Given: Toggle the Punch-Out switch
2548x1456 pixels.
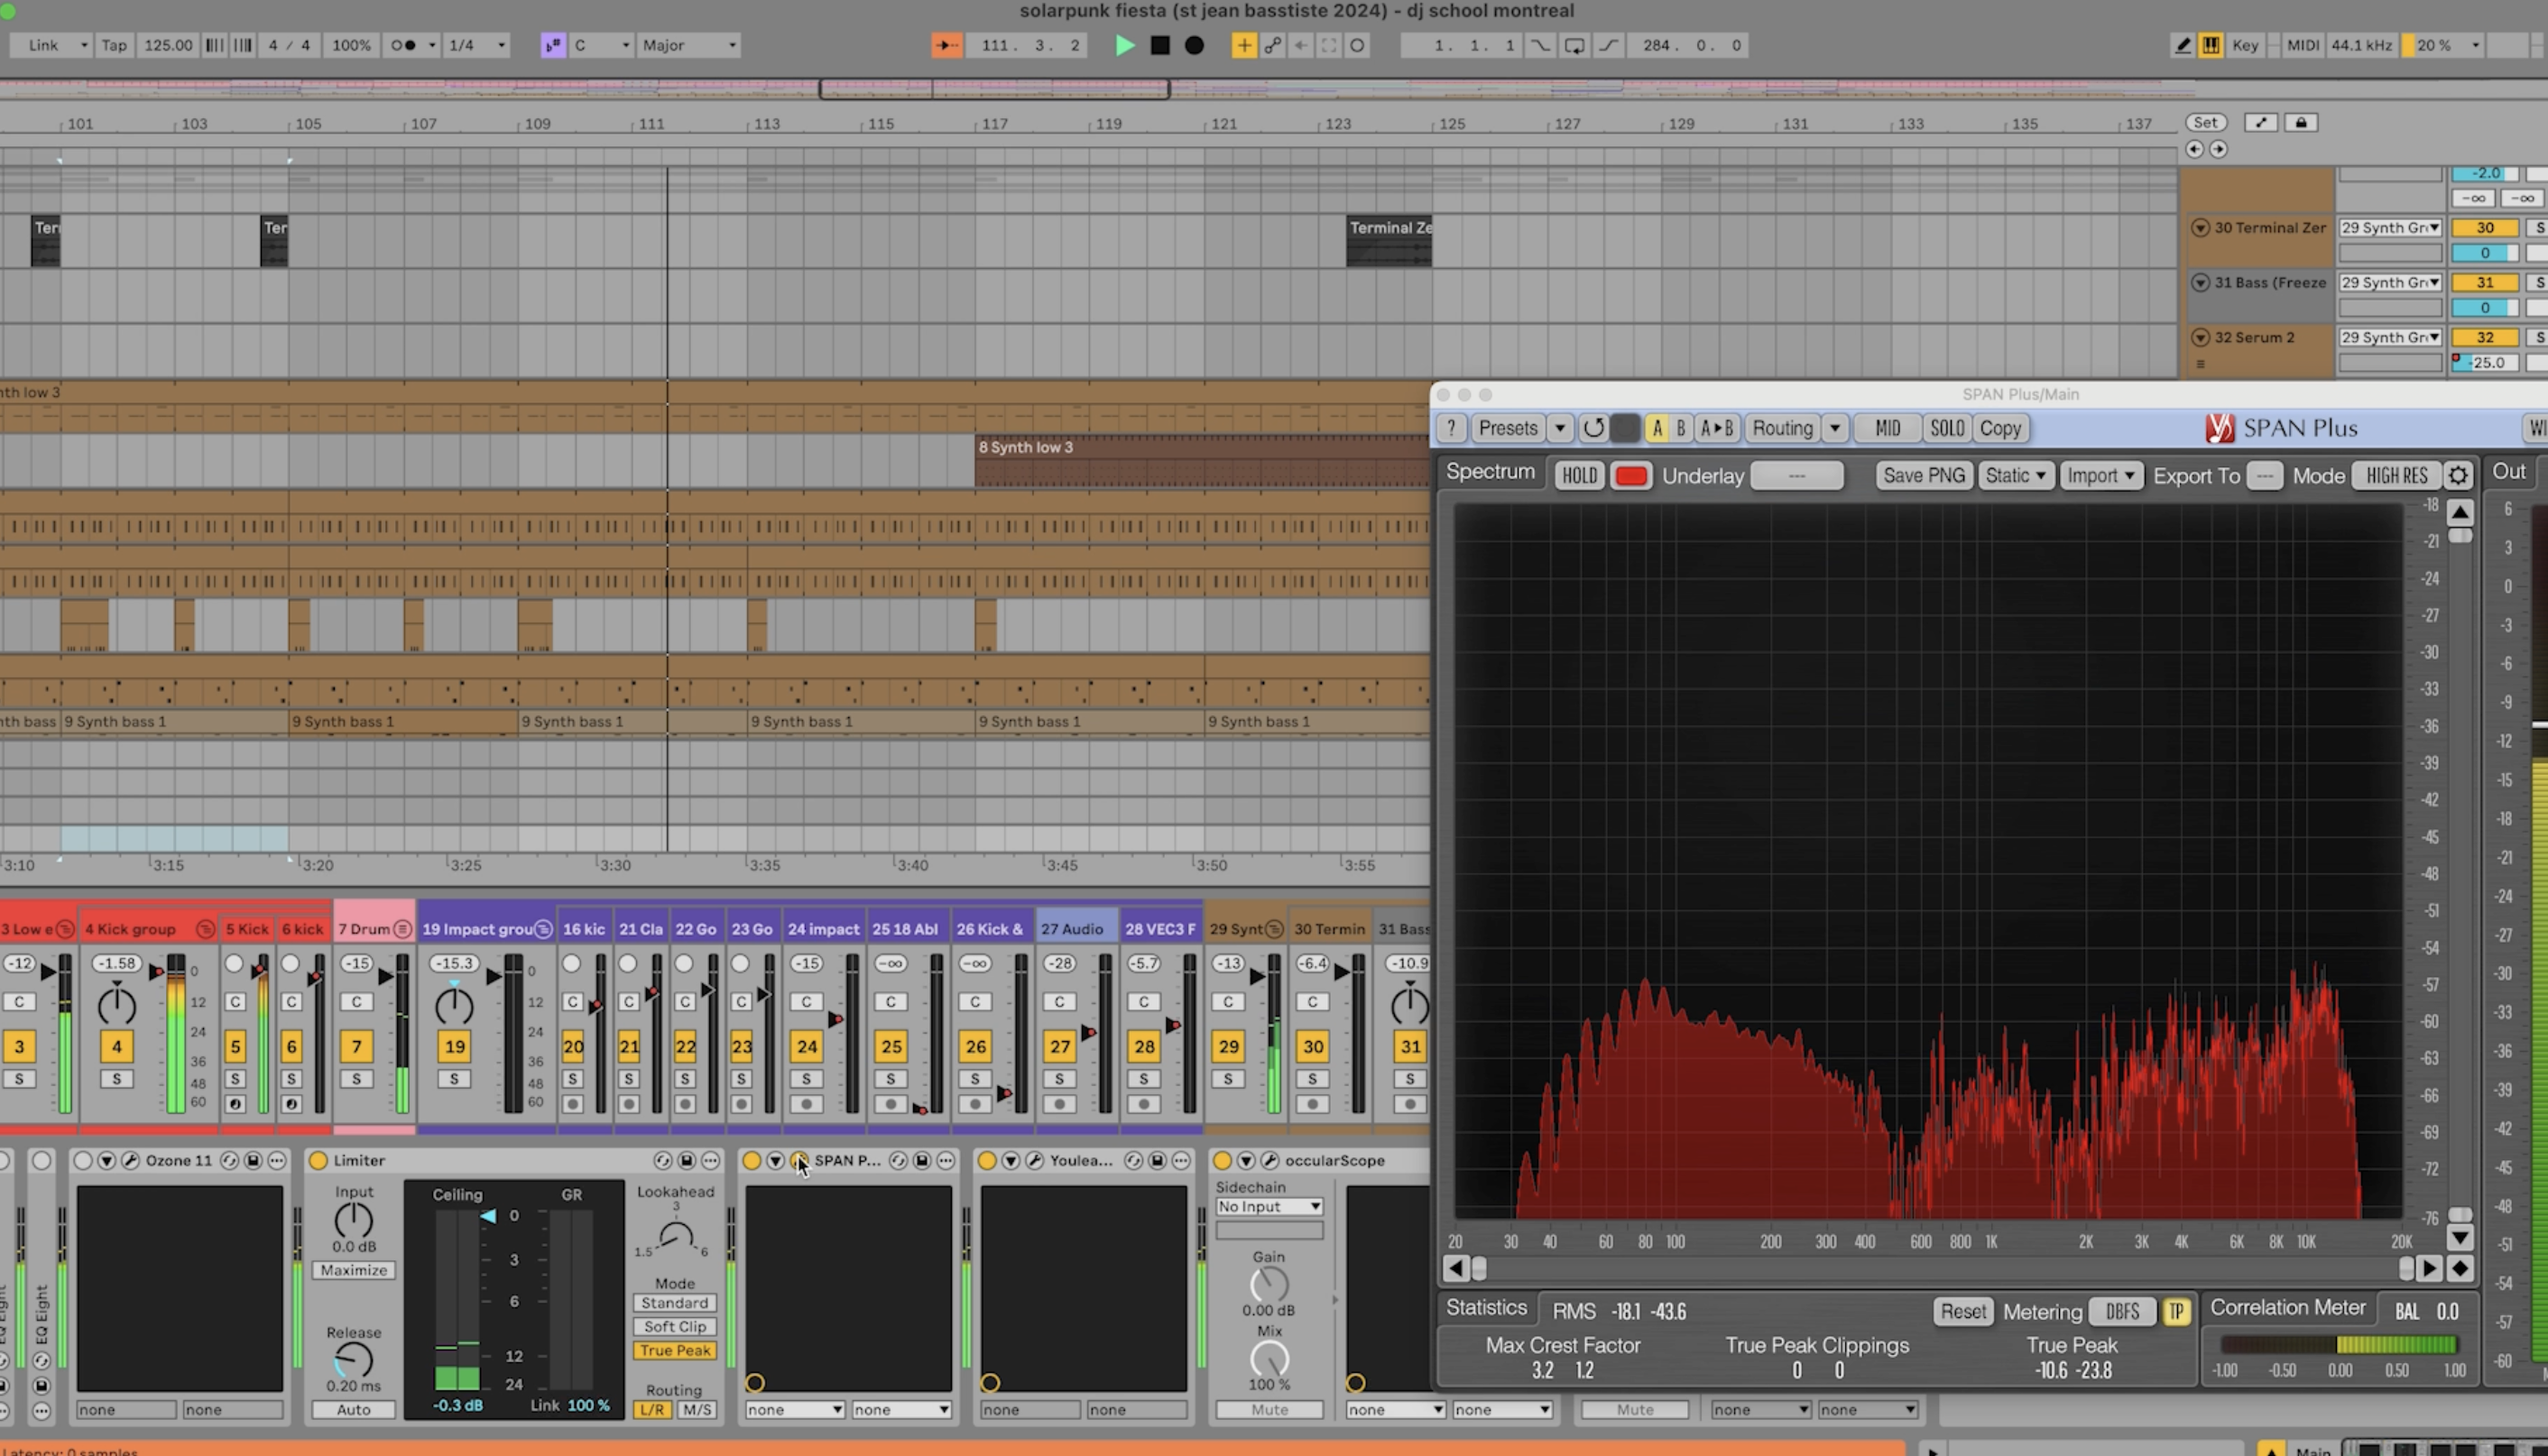Looking at the screenshot, I should [x=1608, y=45].
